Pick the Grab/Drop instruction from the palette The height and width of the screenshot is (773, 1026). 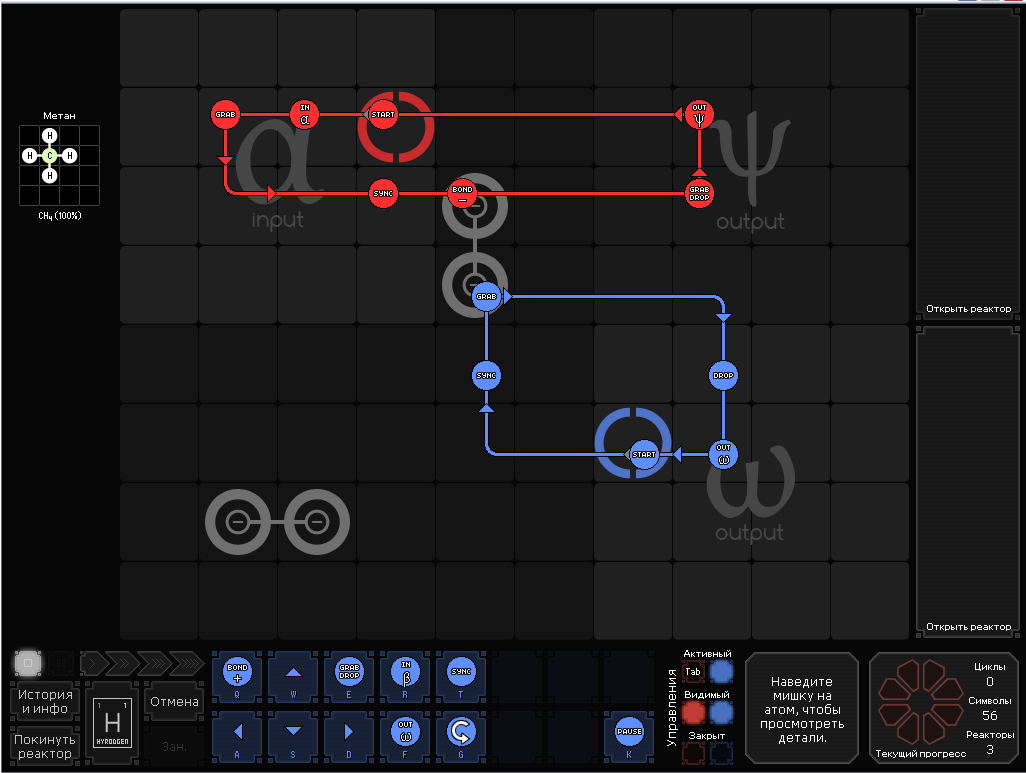[x=349, y=672]
